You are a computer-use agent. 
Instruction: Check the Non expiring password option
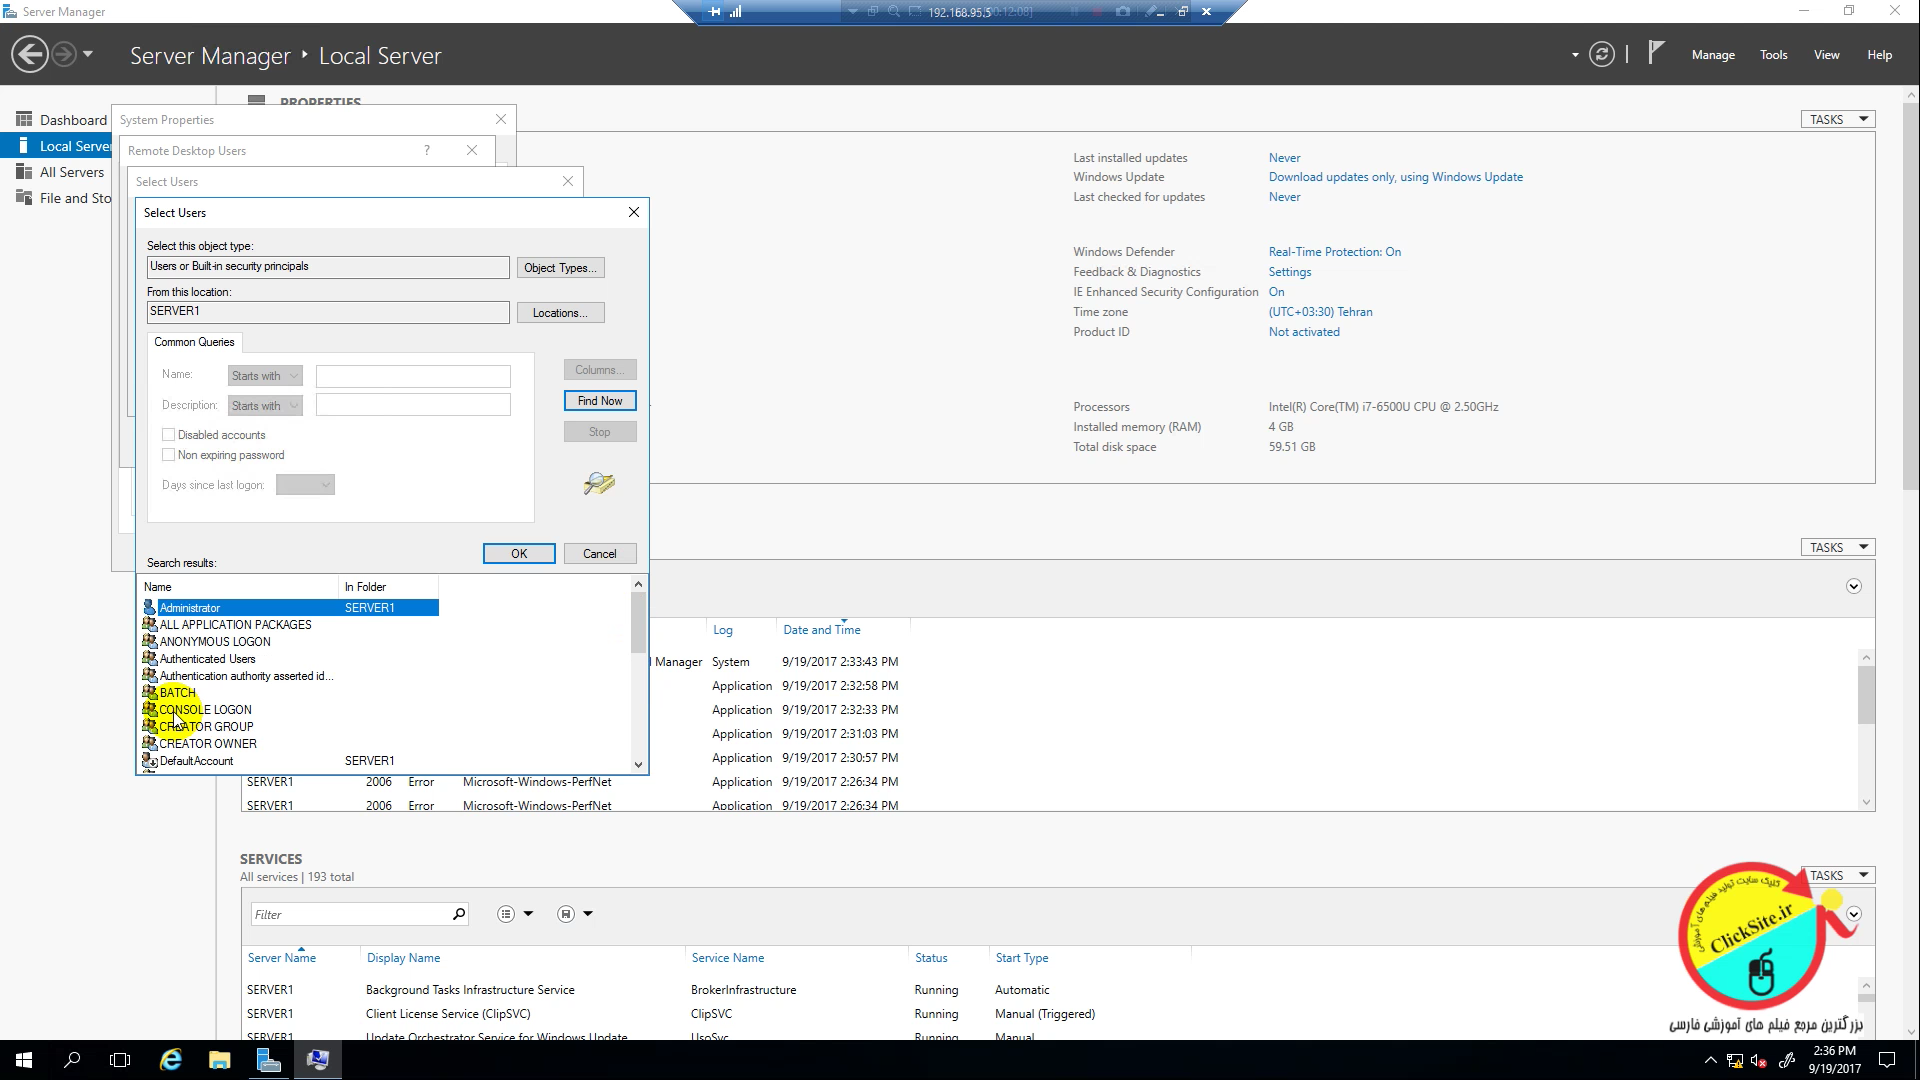pyautogui.click(x=169, y=455)
